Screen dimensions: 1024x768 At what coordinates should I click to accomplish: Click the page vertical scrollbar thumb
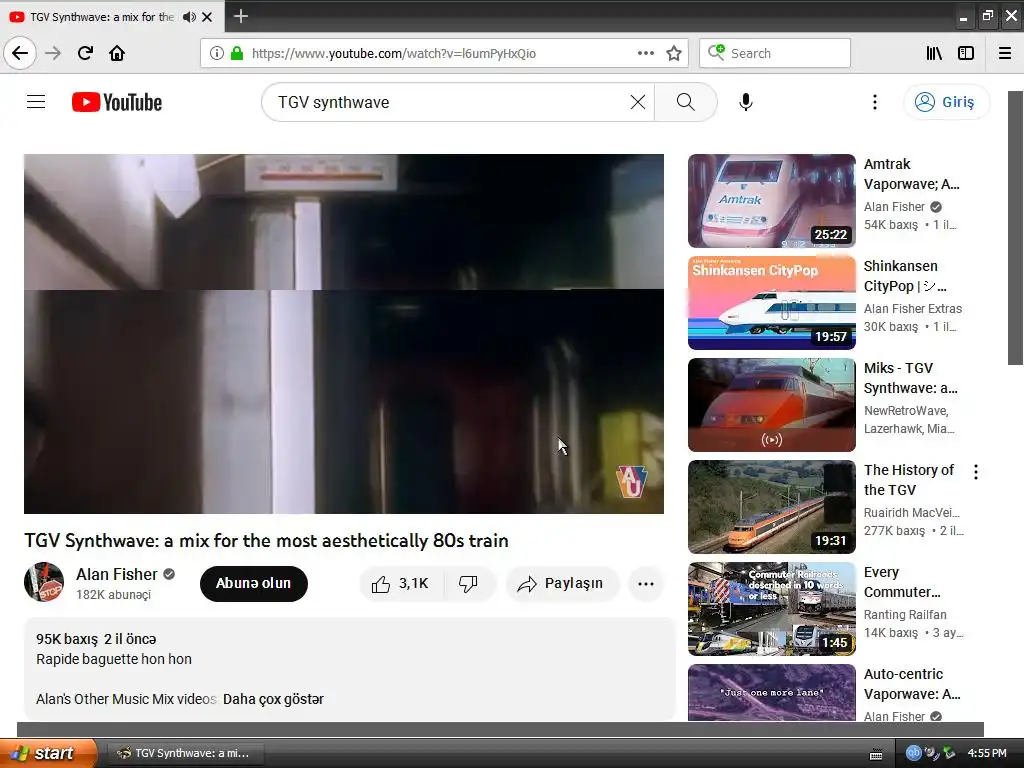point(1016,228)
